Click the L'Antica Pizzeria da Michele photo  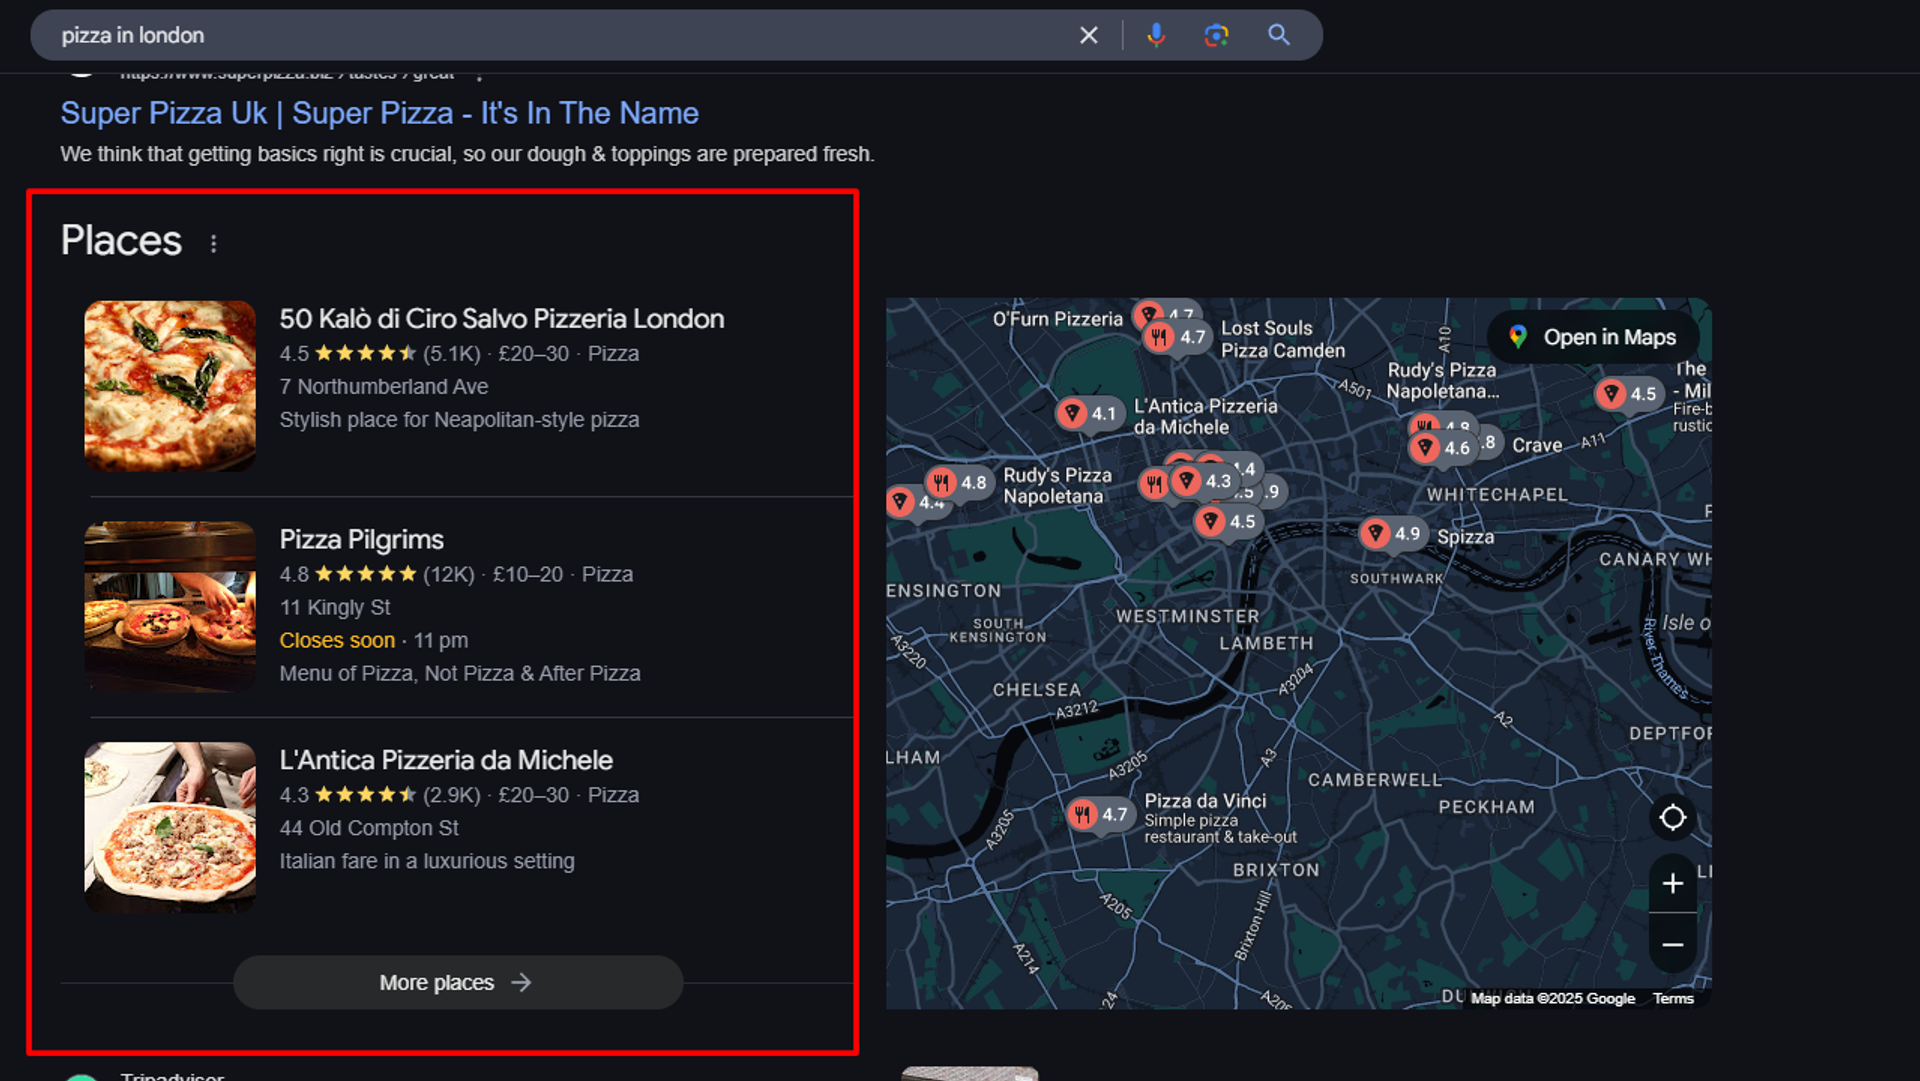[x=170, y=827]
